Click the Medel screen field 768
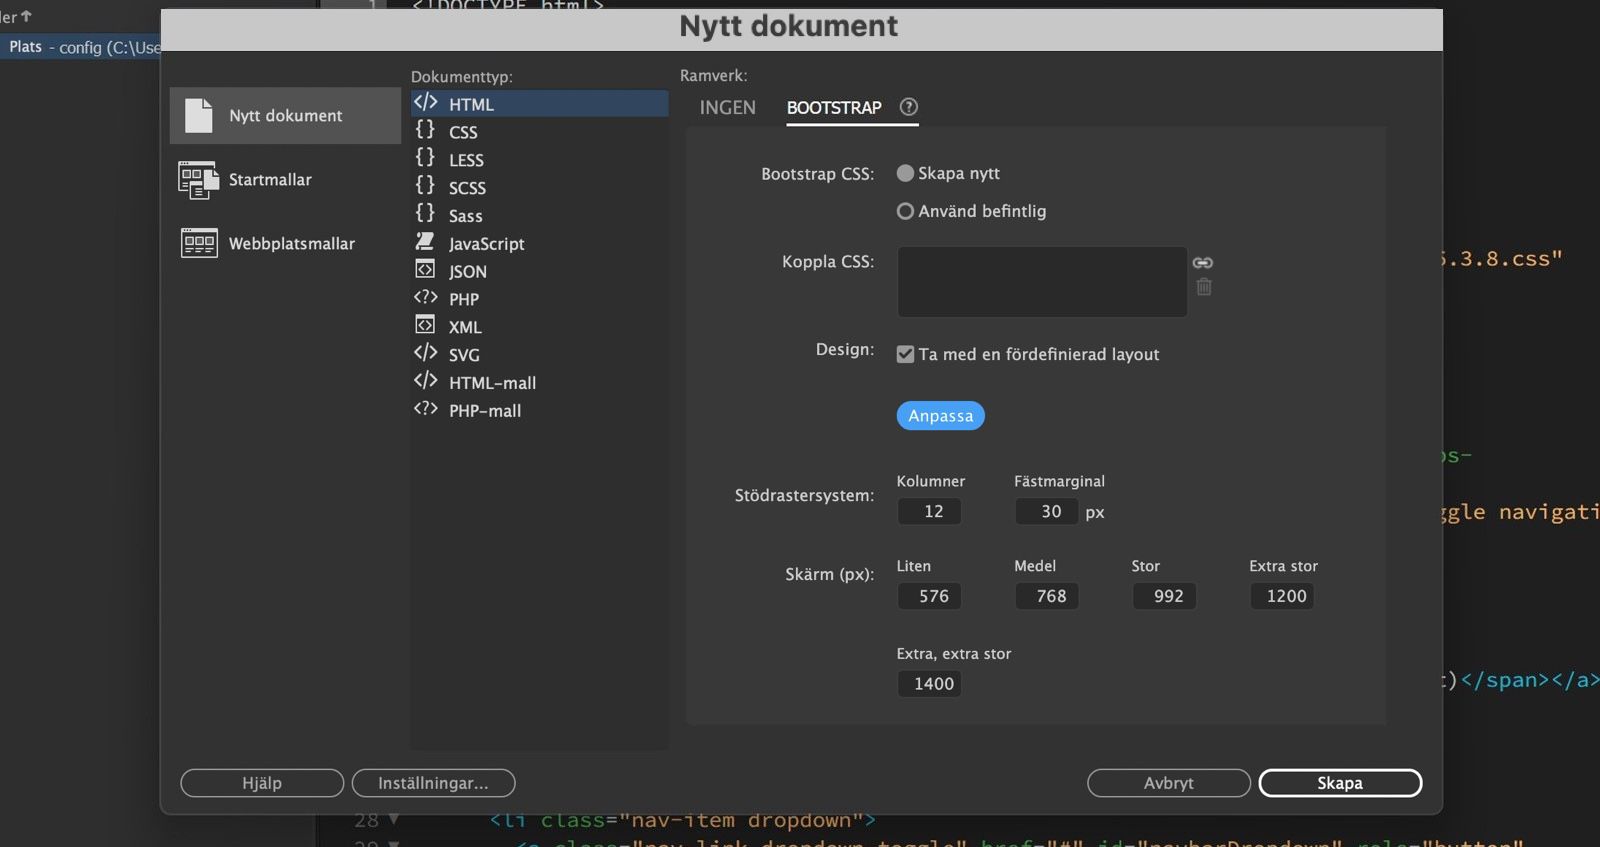Screen dimensions: 1600x847 [x=1047, y=596]
